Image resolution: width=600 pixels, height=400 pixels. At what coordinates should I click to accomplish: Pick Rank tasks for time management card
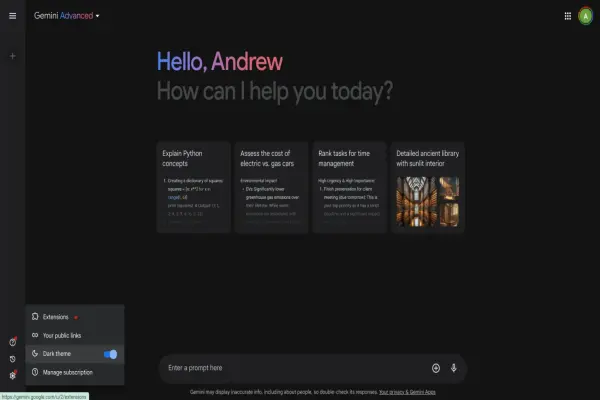pos(349,187)
